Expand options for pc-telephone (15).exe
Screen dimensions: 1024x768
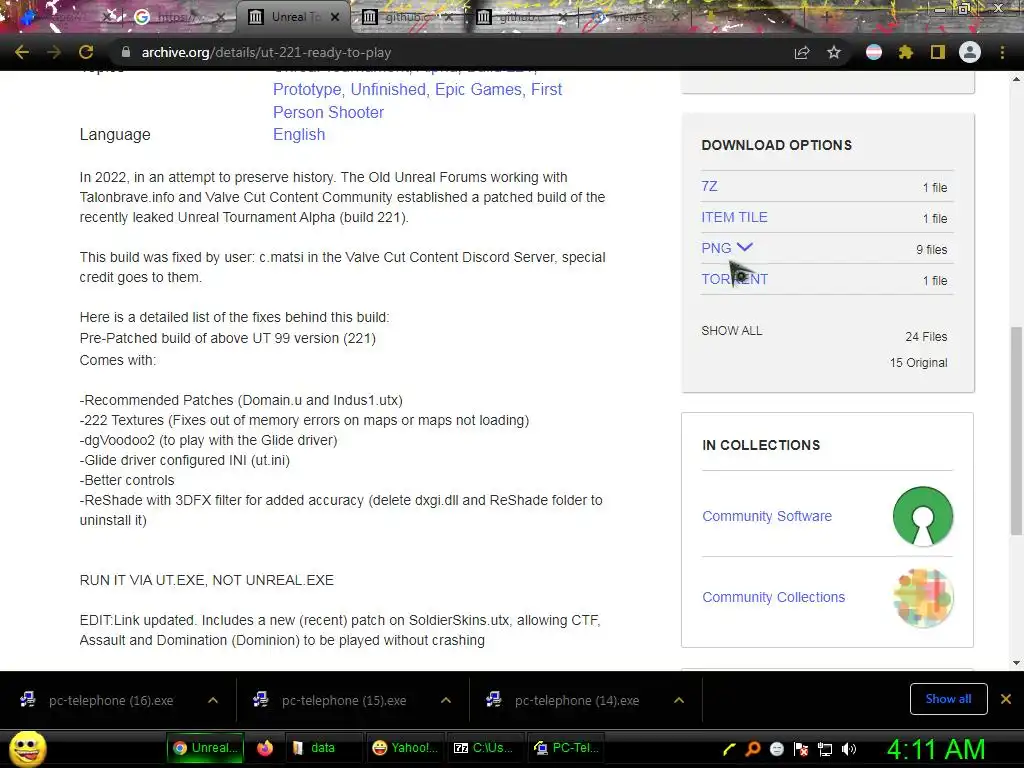coord(446,700)
